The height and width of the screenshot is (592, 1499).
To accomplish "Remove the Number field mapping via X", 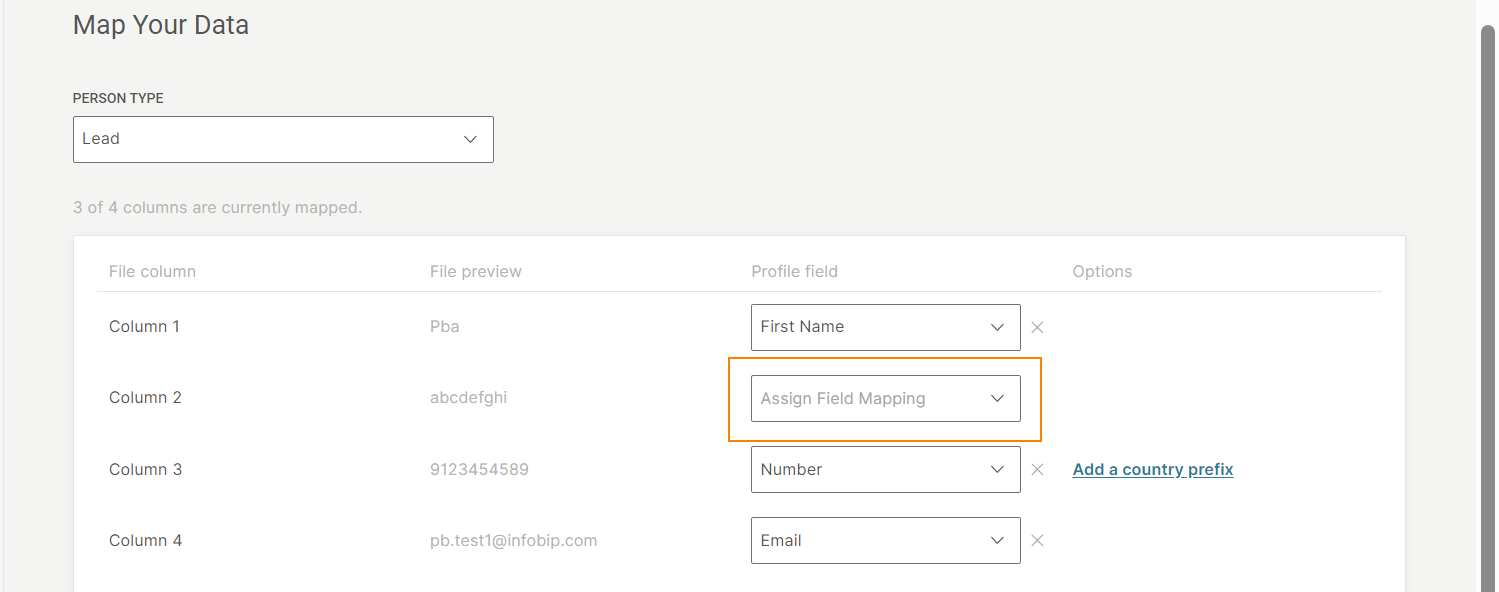I will pos(1037,470).
